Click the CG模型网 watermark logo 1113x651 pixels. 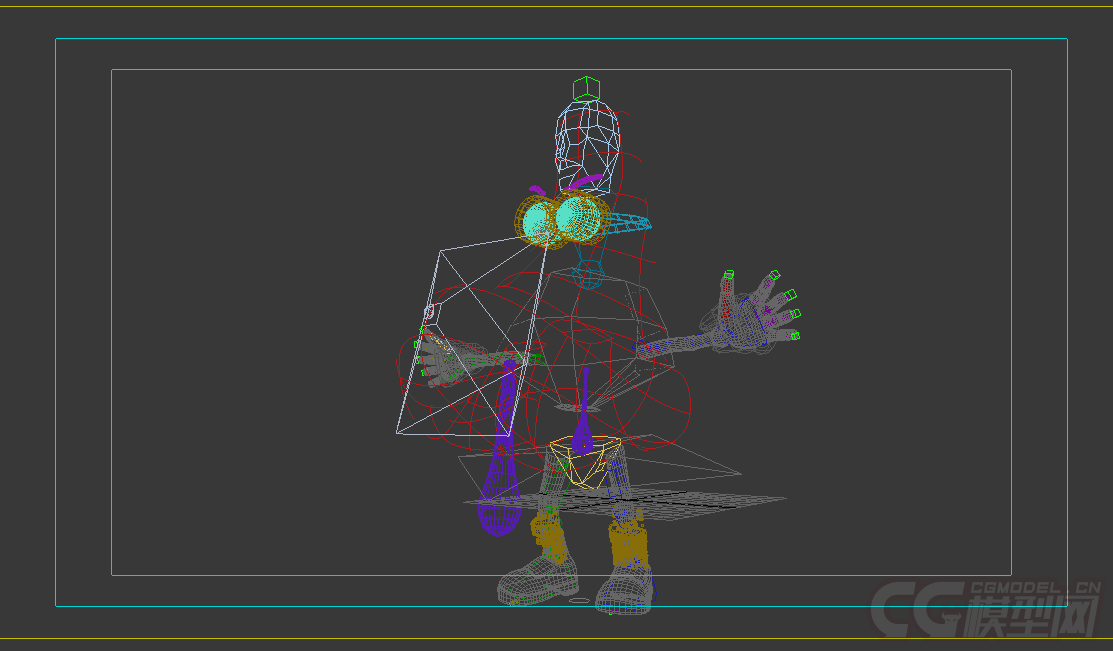tap(984, 610)
